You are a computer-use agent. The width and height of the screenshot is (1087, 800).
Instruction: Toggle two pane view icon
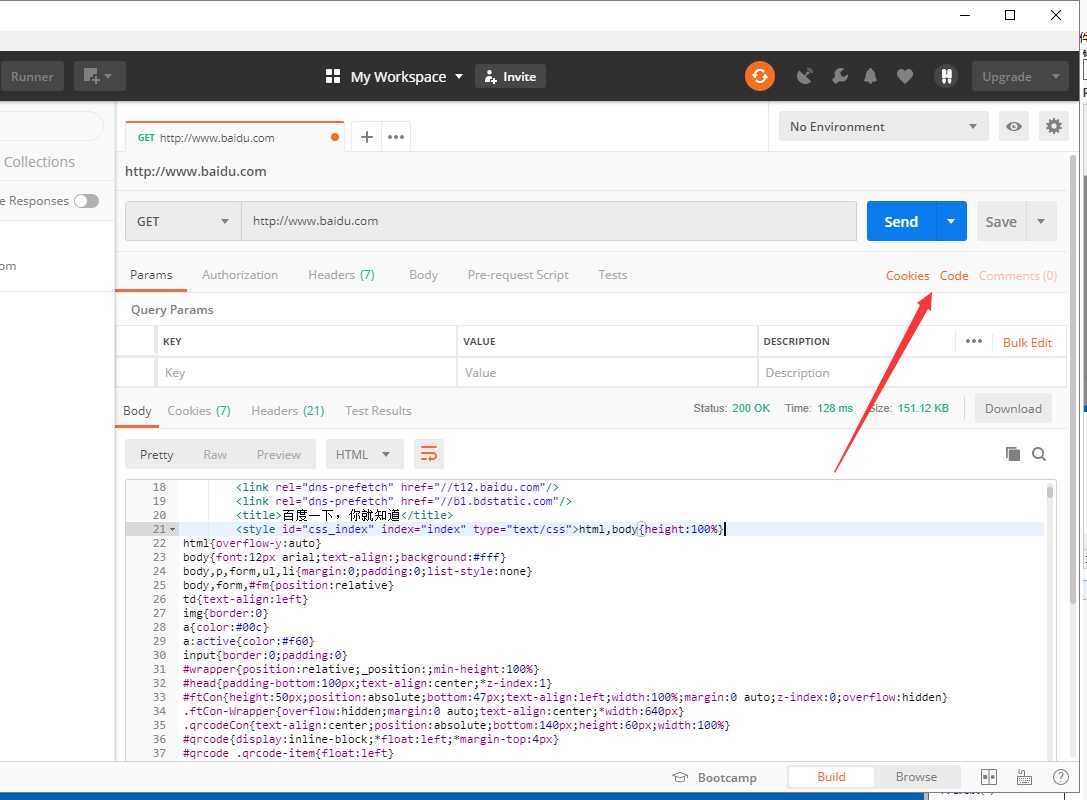[x=989, y=777]
